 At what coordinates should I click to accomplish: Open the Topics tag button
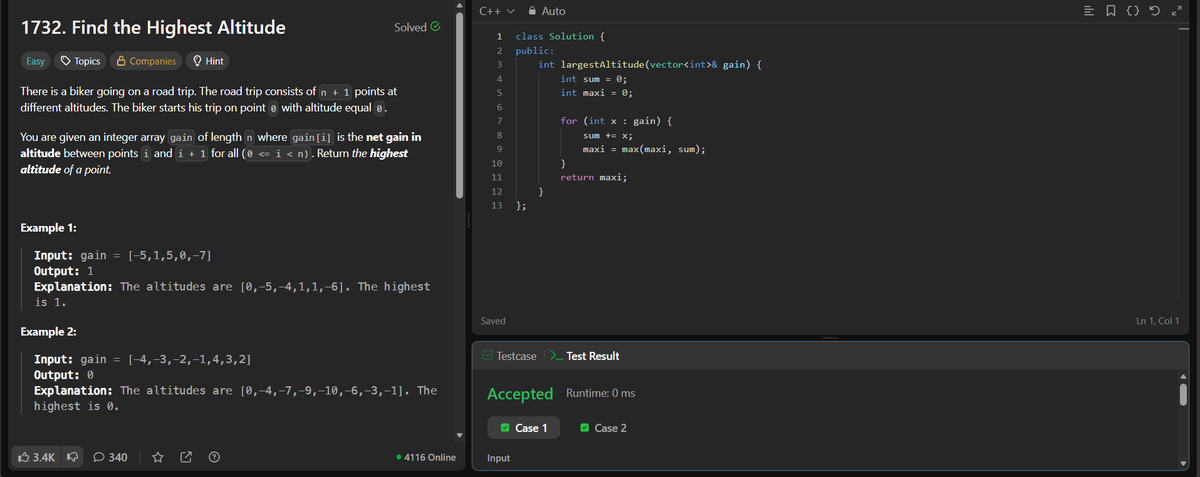coord(80,61)
